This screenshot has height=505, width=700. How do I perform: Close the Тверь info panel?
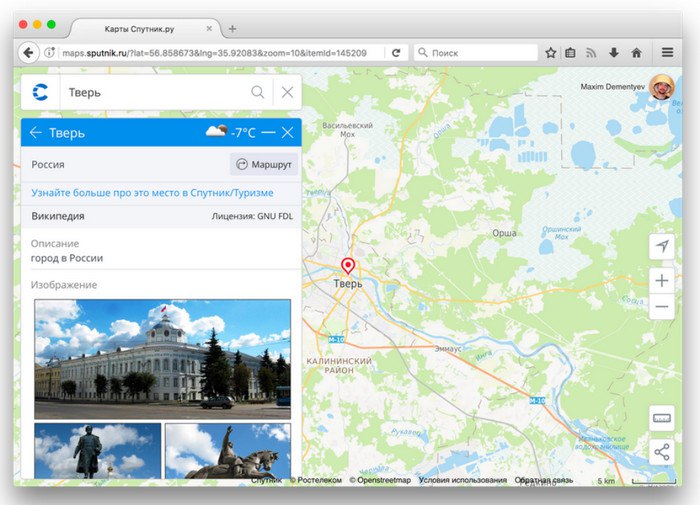[x=288, y=132]
